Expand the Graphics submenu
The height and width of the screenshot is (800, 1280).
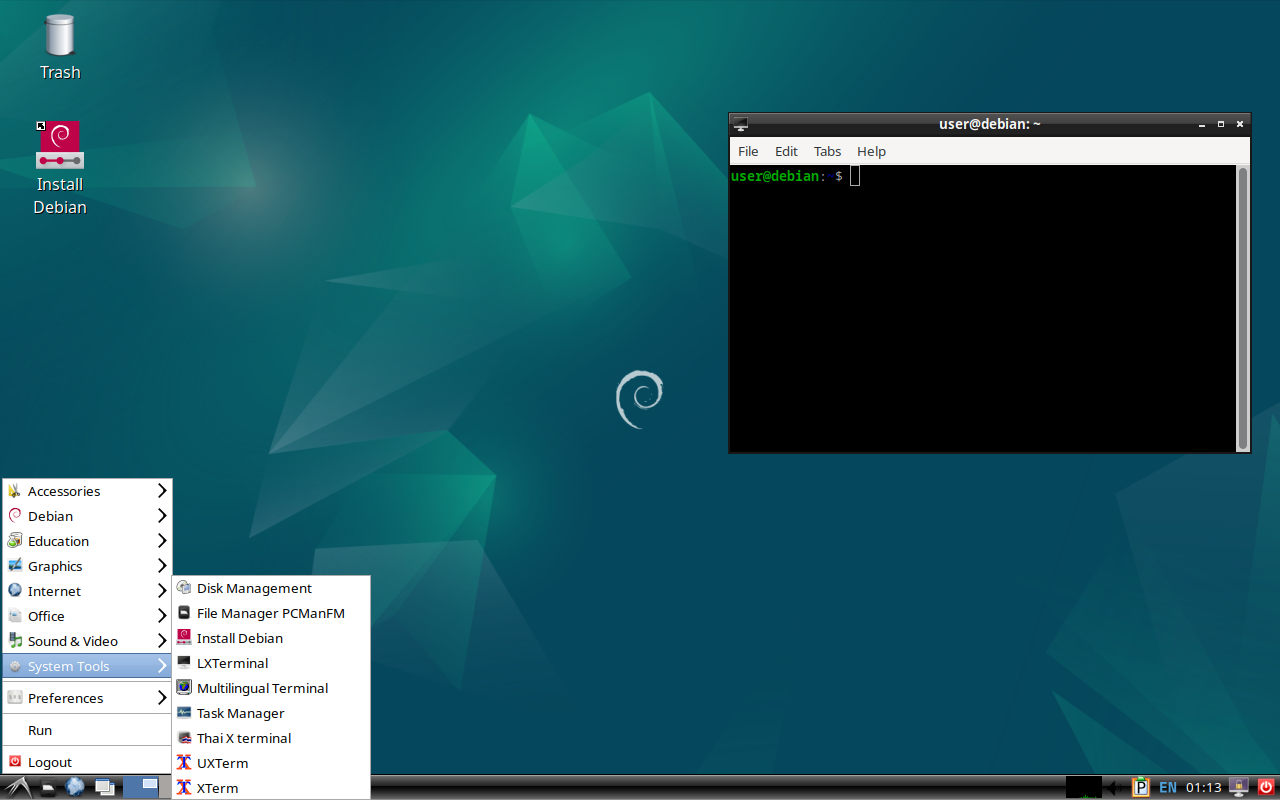pyautogui.click(x=87, y=566)
